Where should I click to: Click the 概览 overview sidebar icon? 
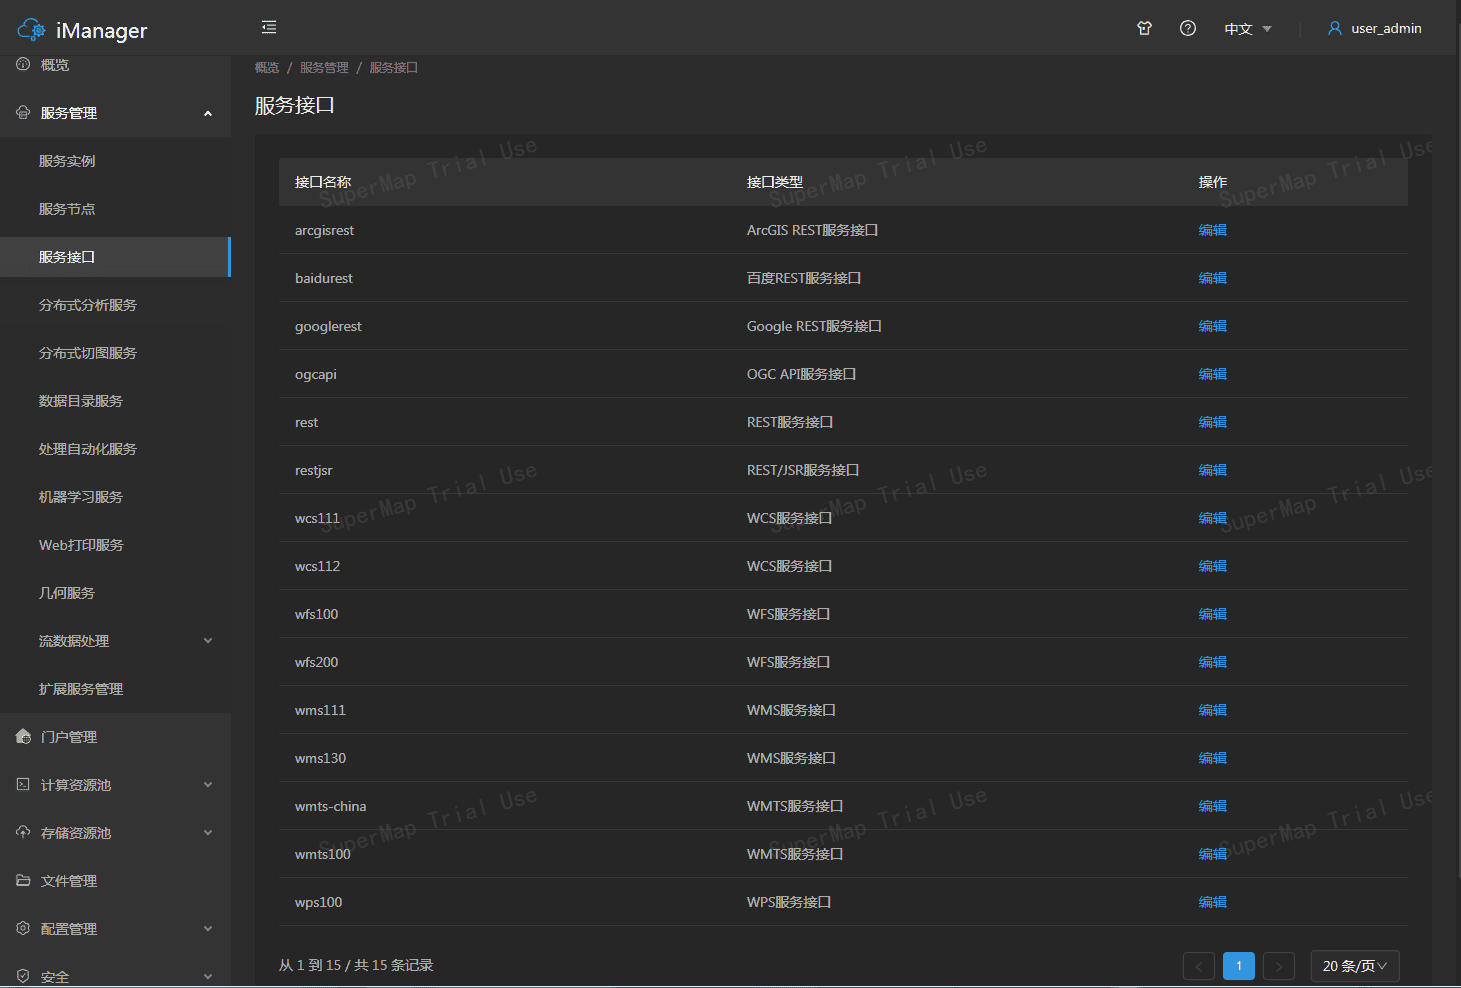click(x=23, y=64)
